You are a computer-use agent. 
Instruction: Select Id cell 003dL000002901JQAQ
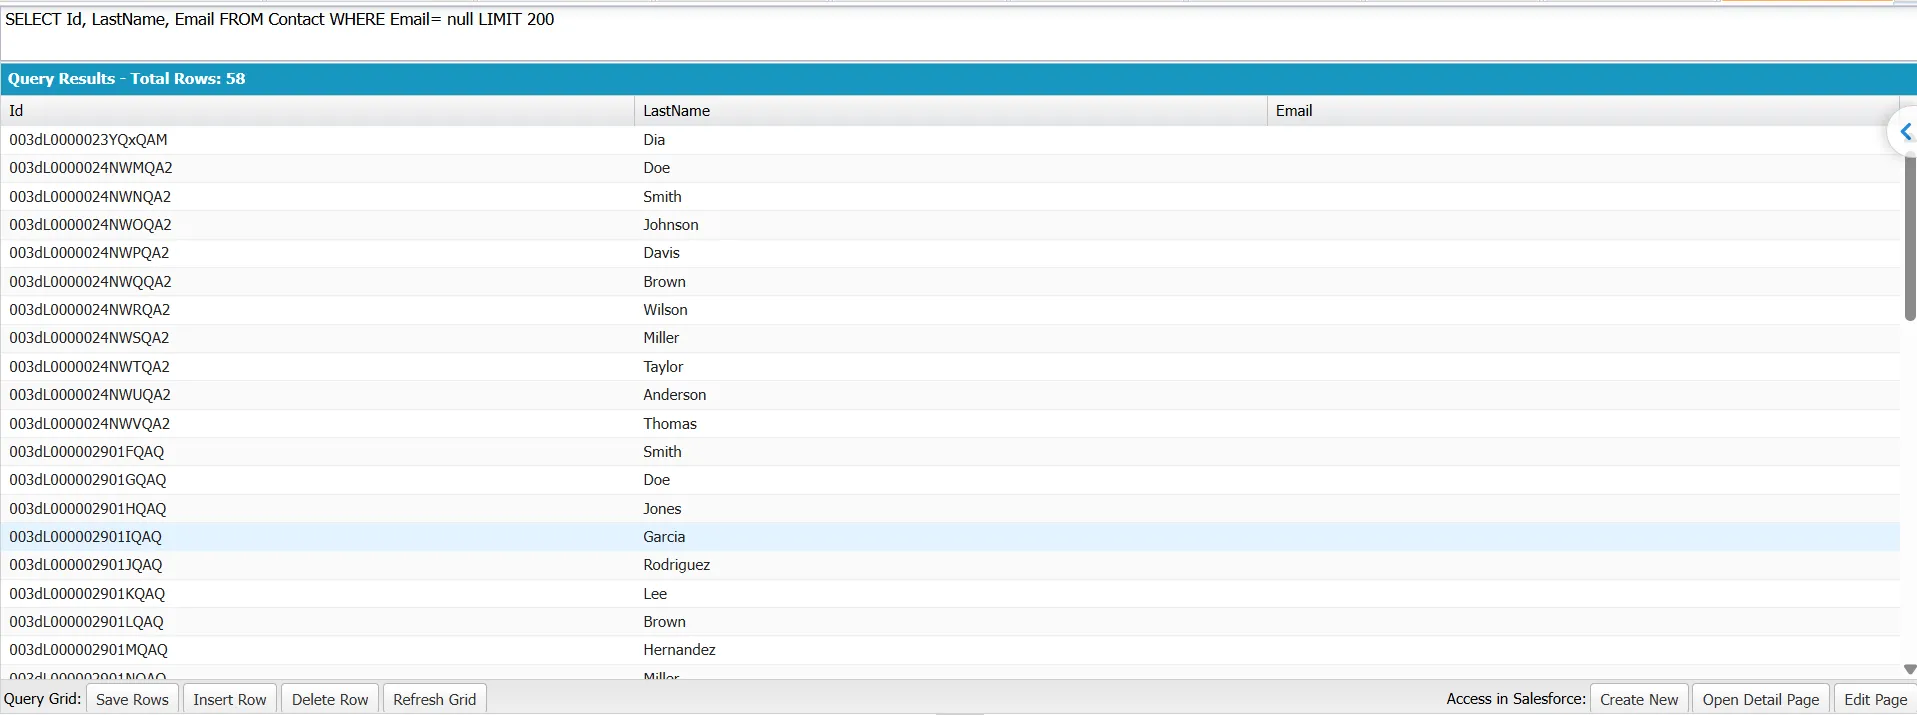point(317,565)
